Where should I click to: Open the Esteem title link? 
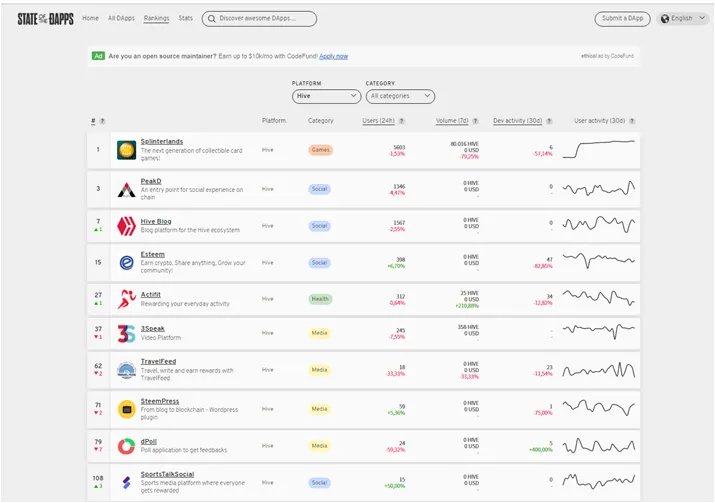coord(153,254)
